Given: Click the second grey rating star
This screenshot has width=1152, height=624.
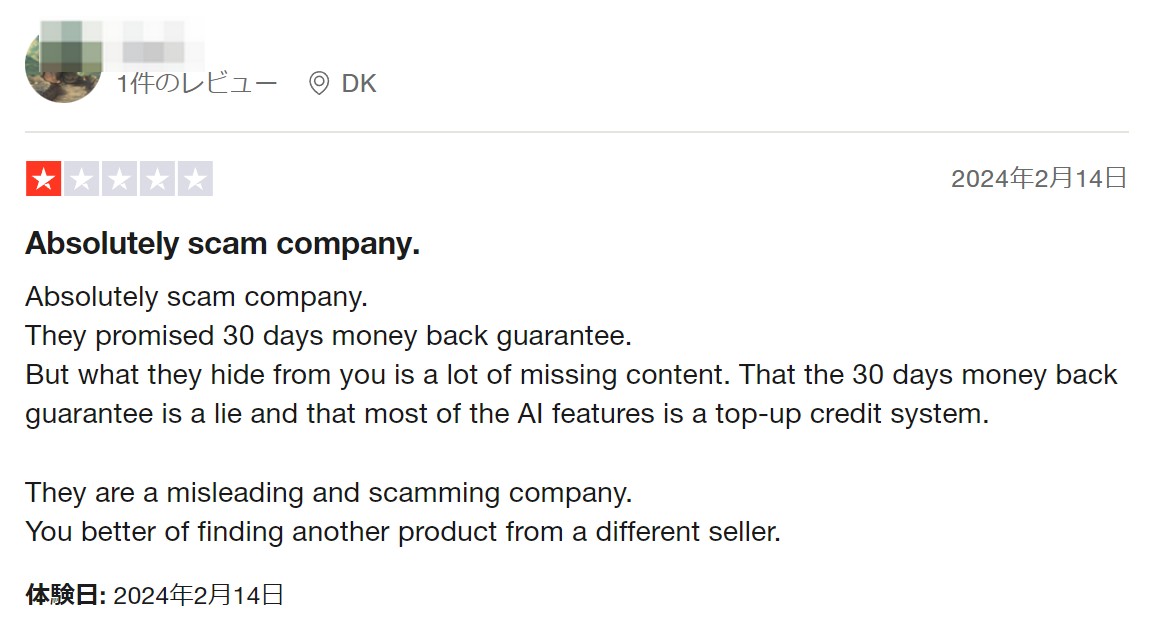Looking at the screenshot, I should tap(82, 179).
